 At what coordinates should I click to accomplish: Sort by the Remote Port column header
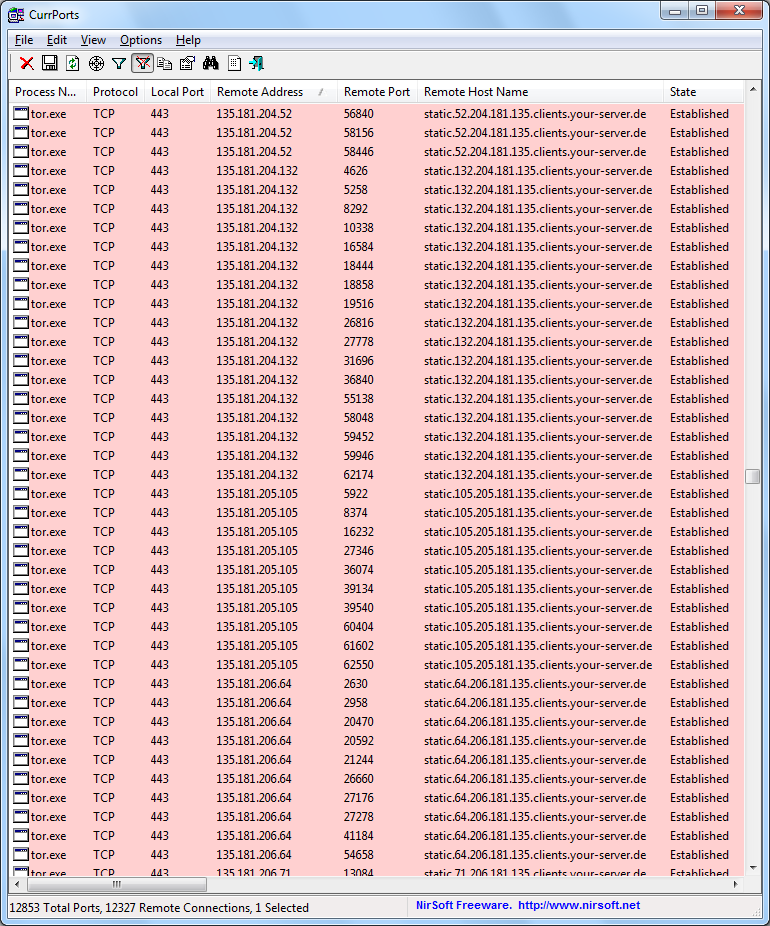(x=377, y=92)
